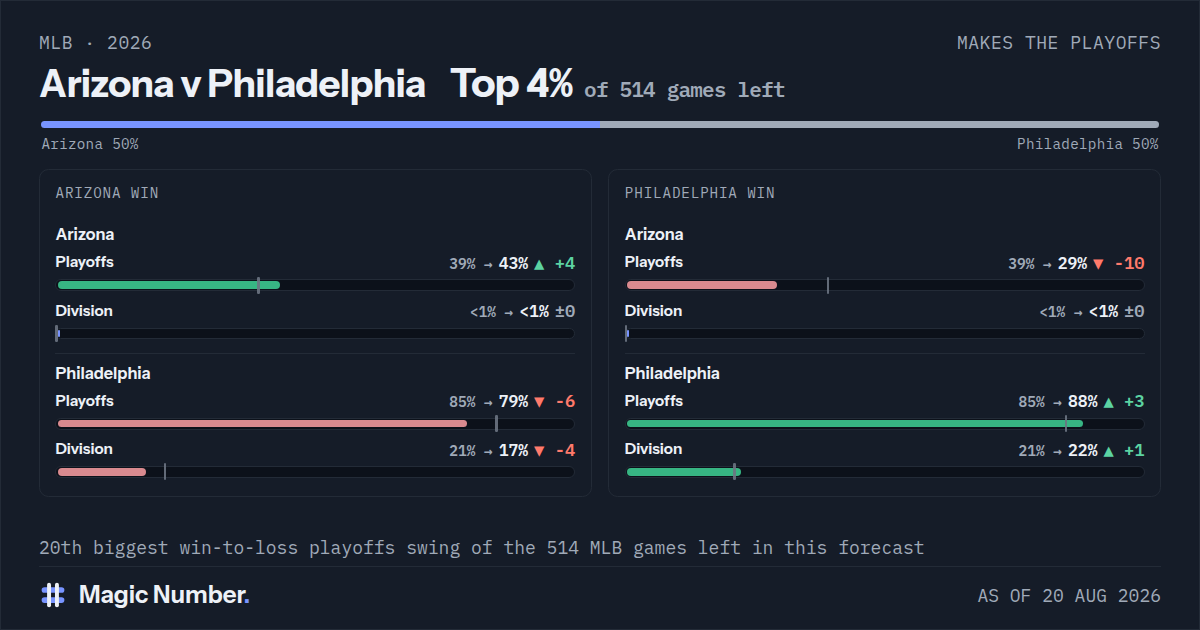
Task: Select the PHILADELPHIA WIN panel header
Action: [x=700, y=193]
